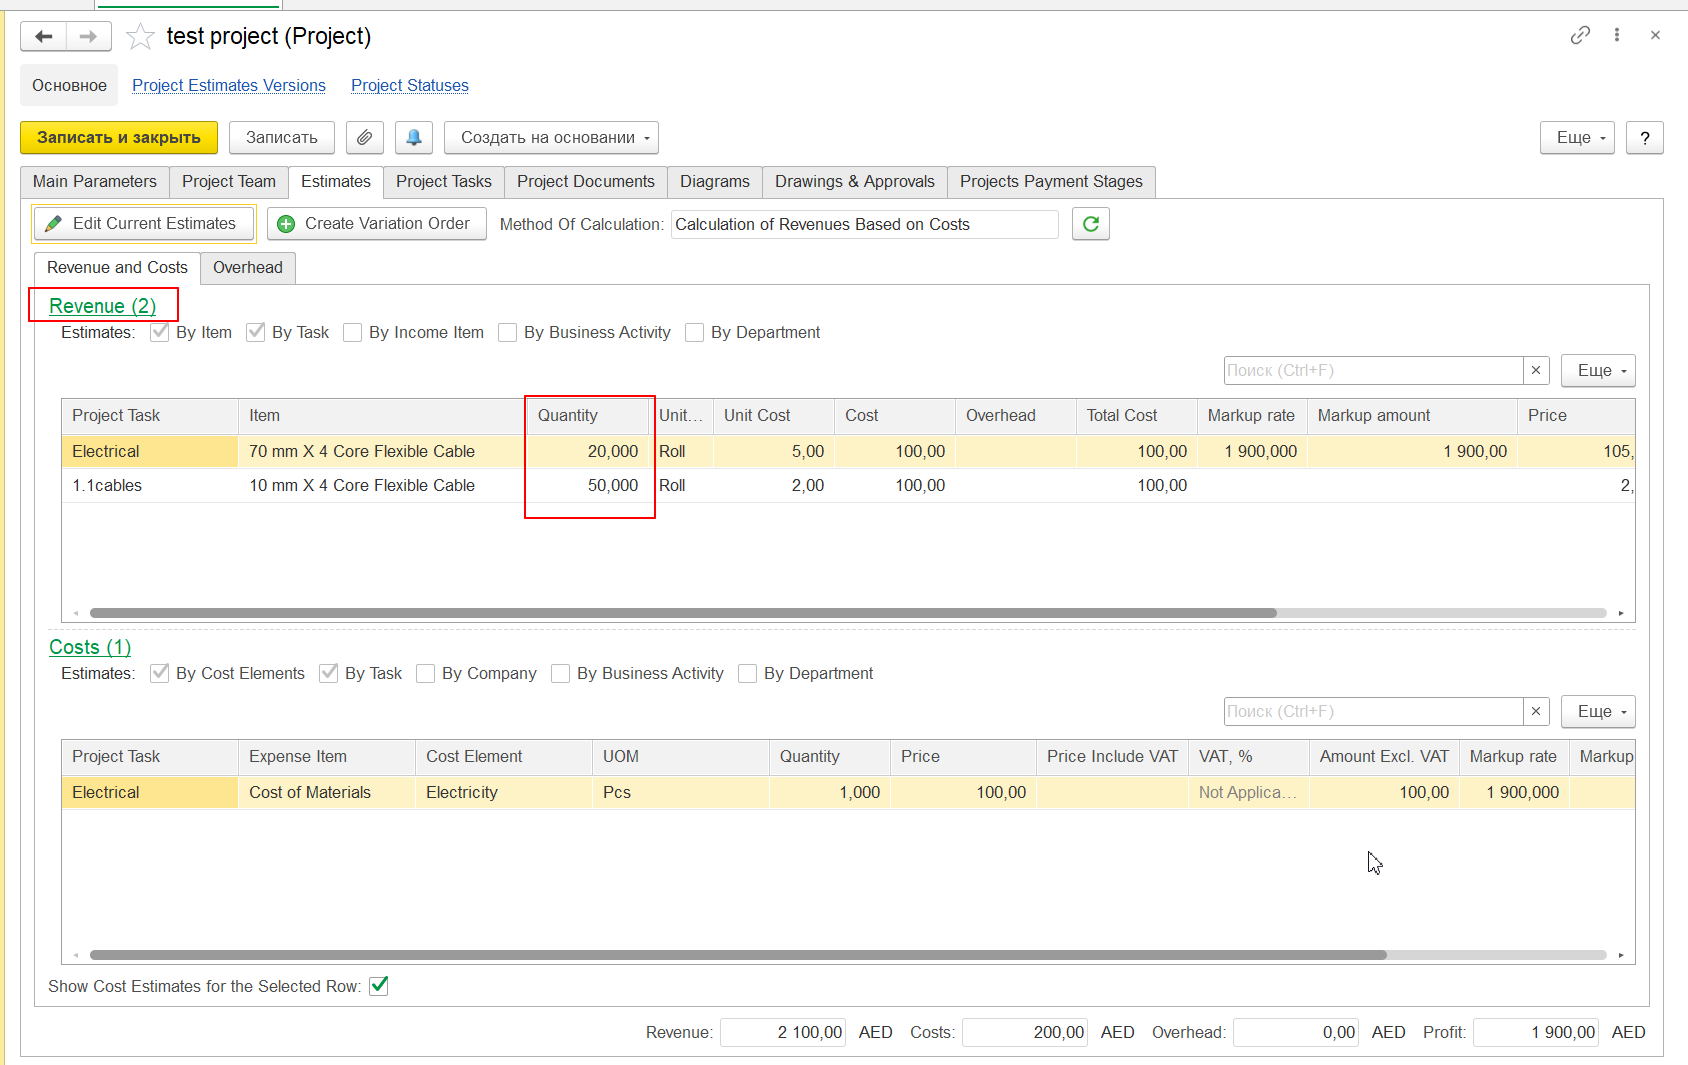This screenshot has width=1688, height=1065.
Task: Clear the Revenue search field with X
Action: [1536, 371]
